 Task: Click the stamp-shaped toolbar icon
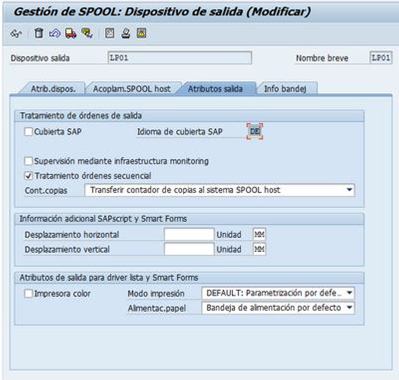click(x=126, y=33)
